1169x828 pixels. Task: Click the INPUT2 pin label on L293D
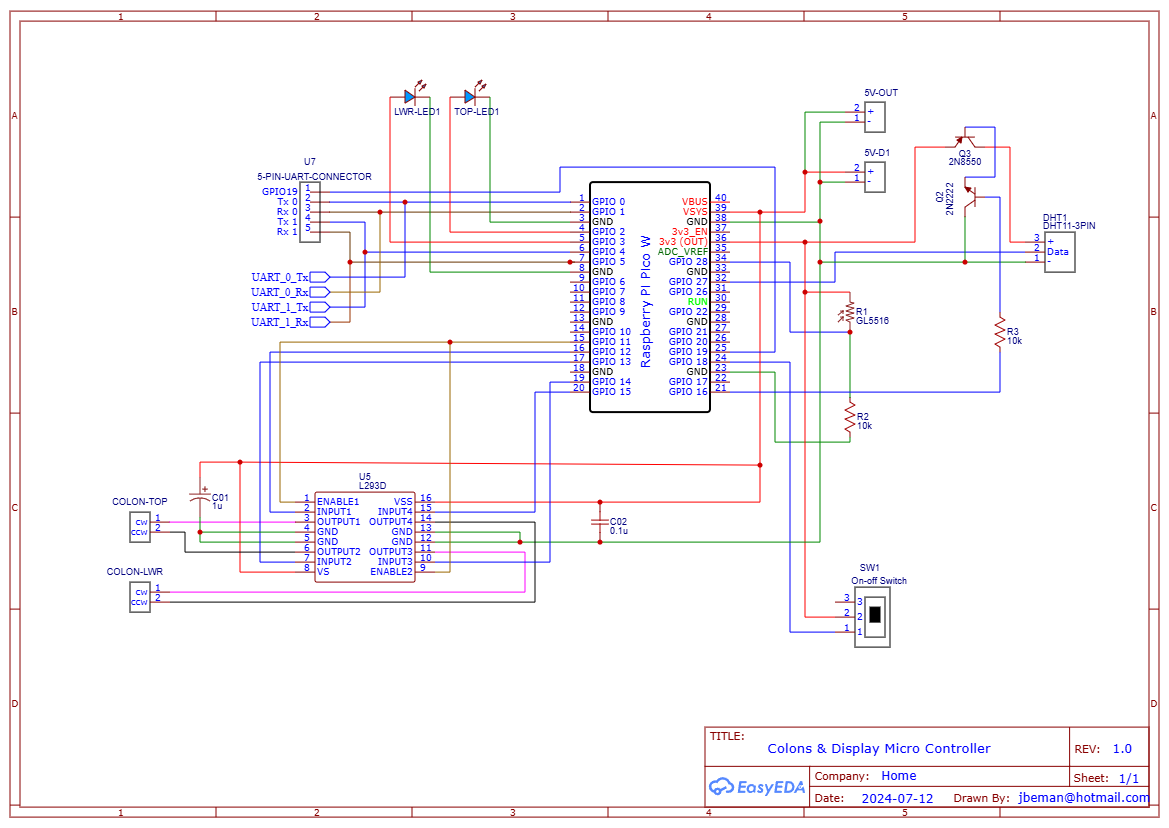pos(334,561)
